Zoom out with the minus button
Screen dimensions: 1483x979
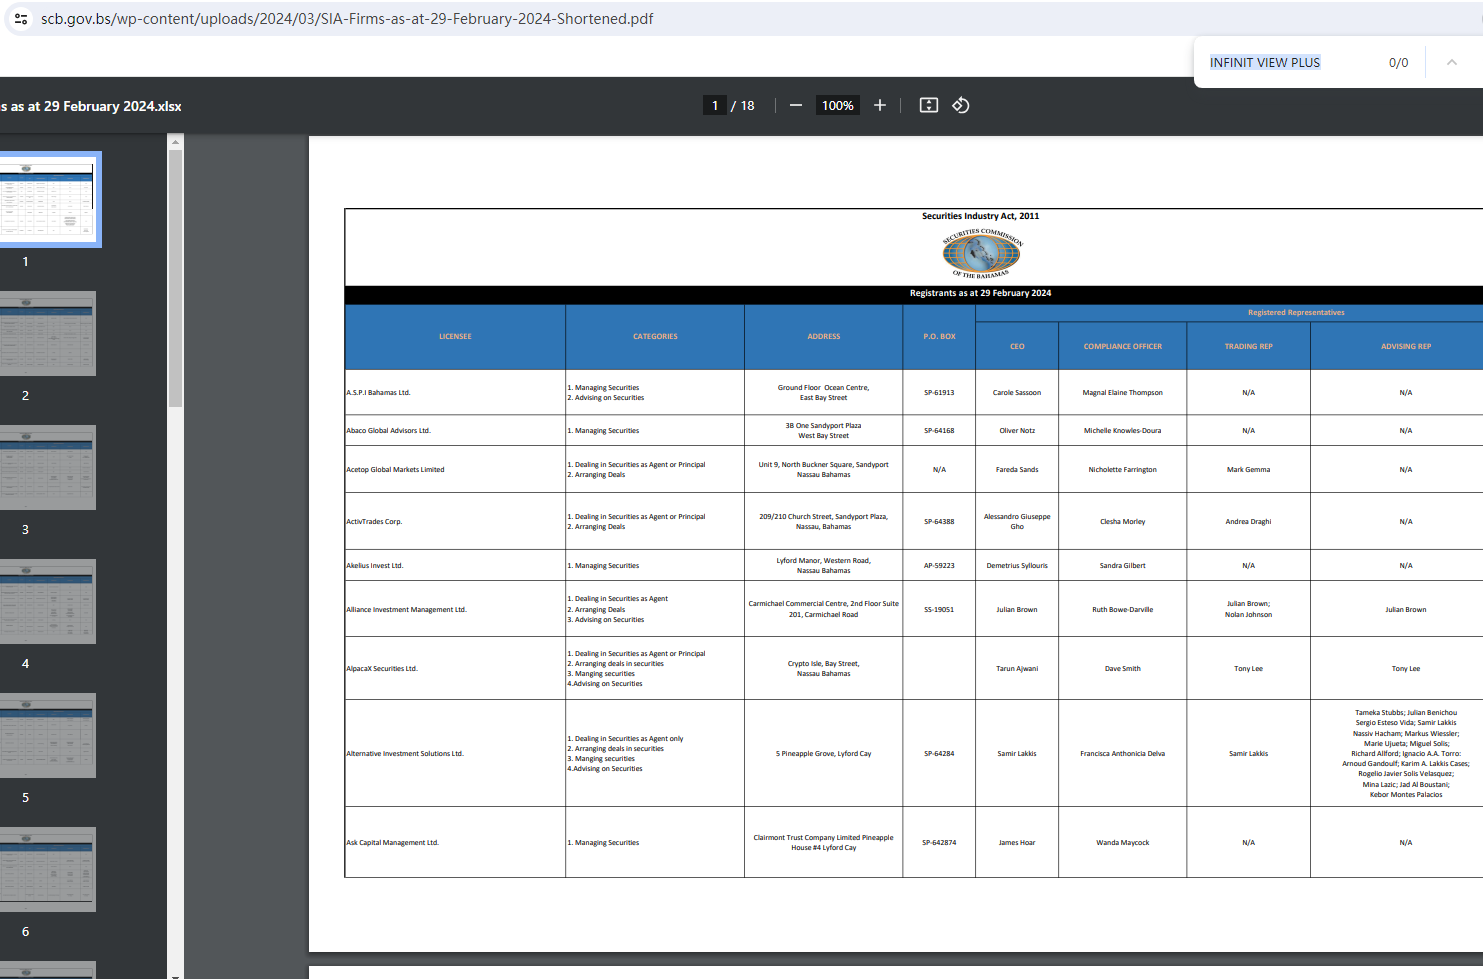click(796, 105)
